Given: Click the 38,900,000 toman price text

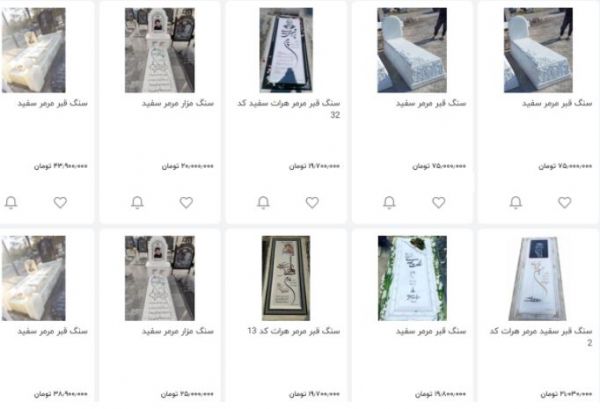Looking at the screenshot, I should (x=61, y=394).
